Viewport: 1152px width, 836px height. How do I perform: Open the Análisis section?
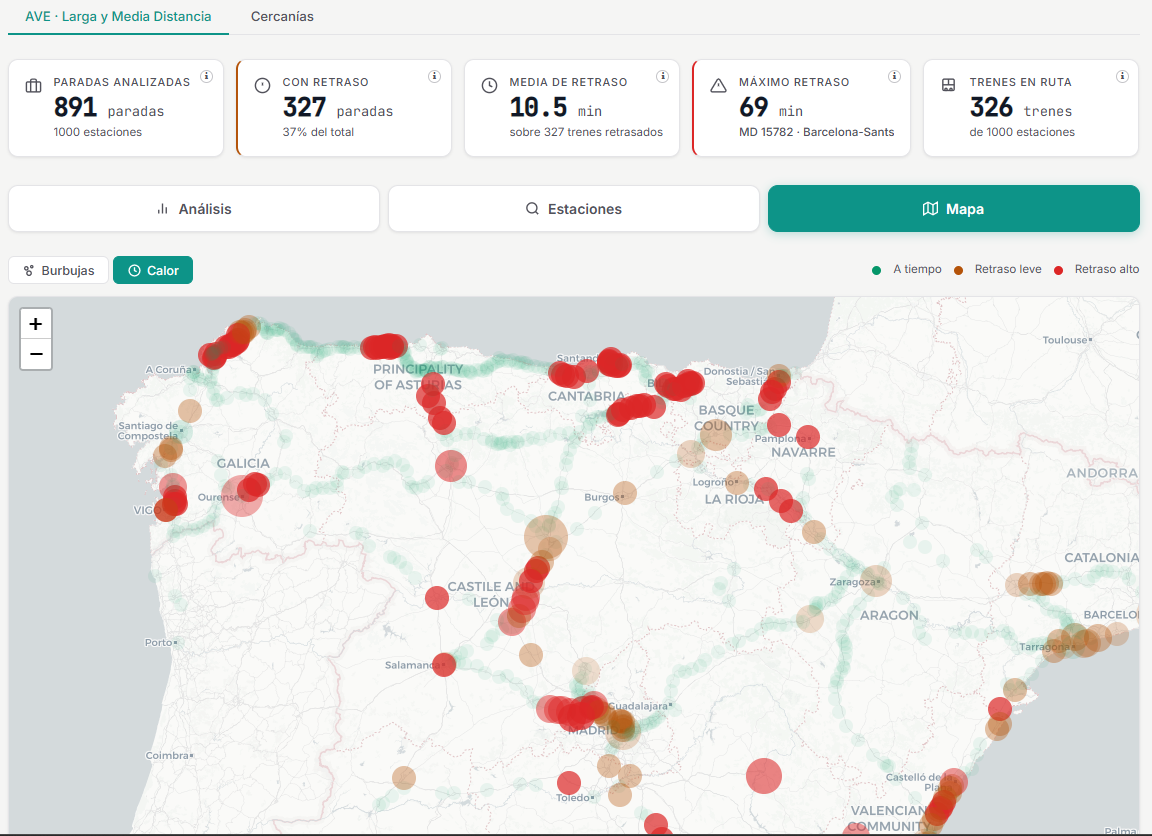coord(194,209)
